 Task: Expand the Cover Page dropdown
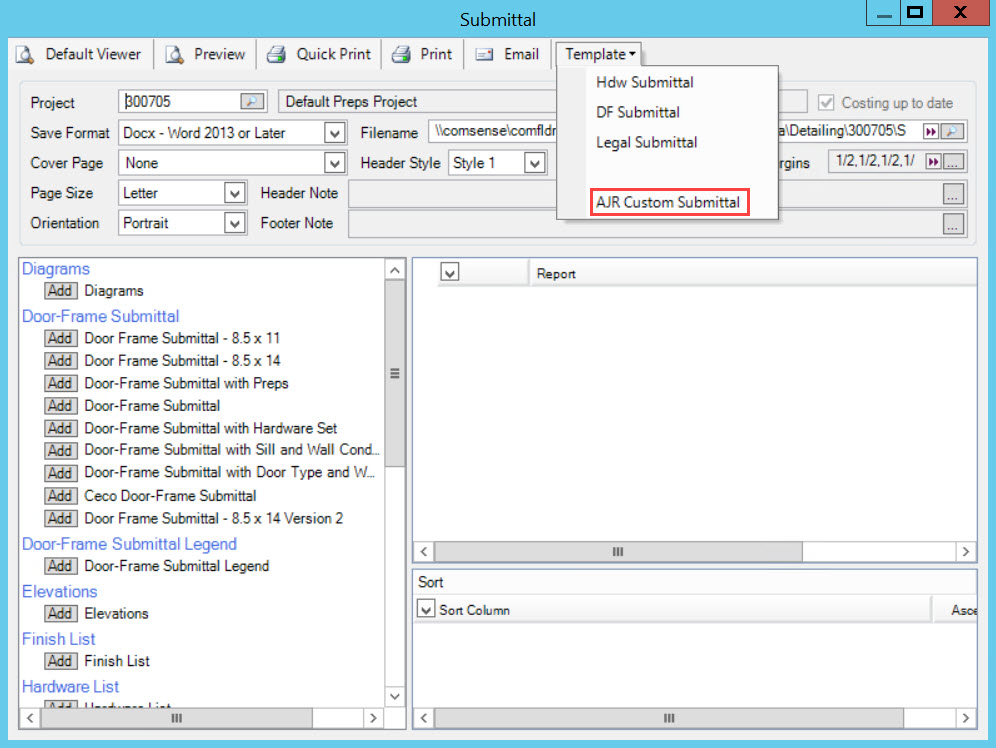[x=334, y=163]
